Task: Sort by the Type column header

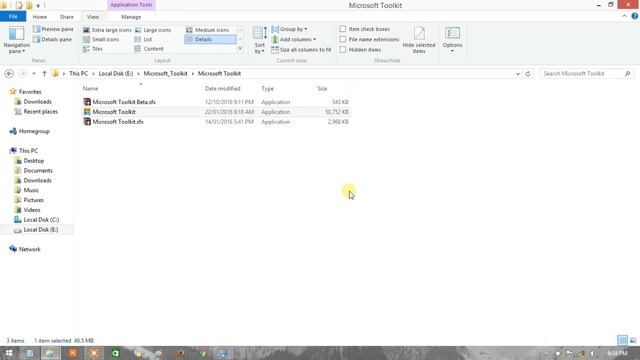Action: pyautogui.click(x=267, y=89)
